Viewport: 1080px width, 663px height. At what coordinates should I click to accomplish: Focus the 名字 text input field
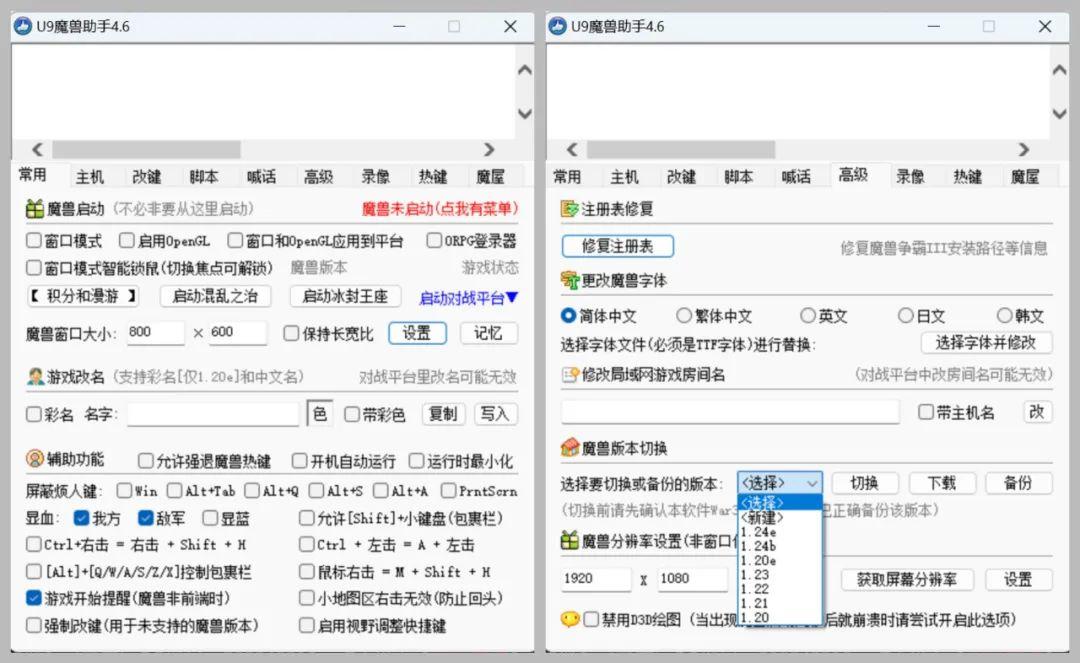(x=212, y=414)
